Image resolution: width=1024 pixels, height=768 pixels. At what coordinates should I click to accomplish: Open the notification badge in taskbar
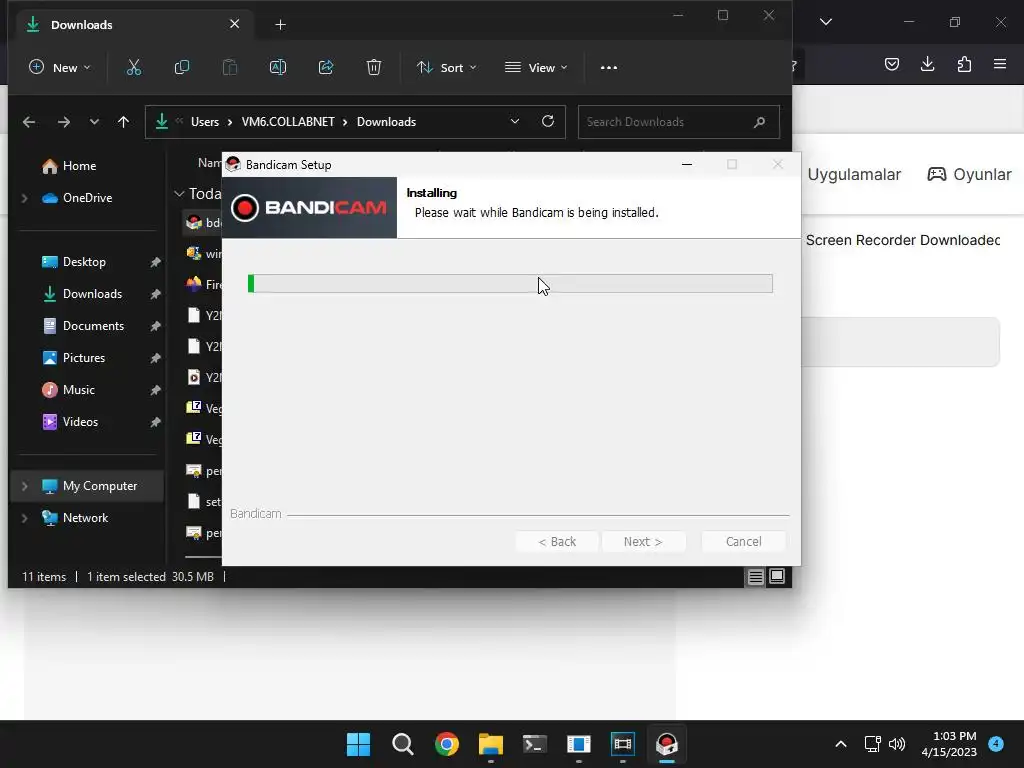tap(995, 744)
